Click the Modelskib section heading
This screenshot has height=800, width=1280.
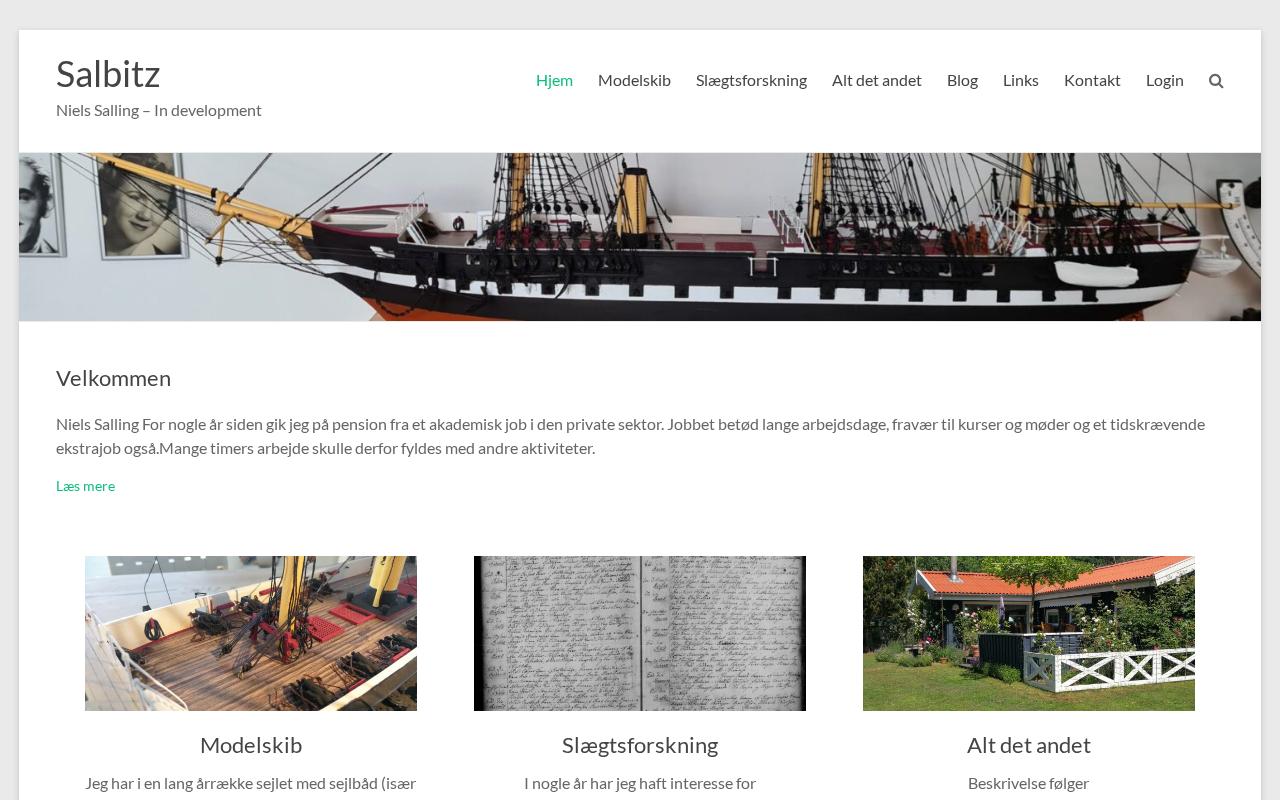point(251,745)
